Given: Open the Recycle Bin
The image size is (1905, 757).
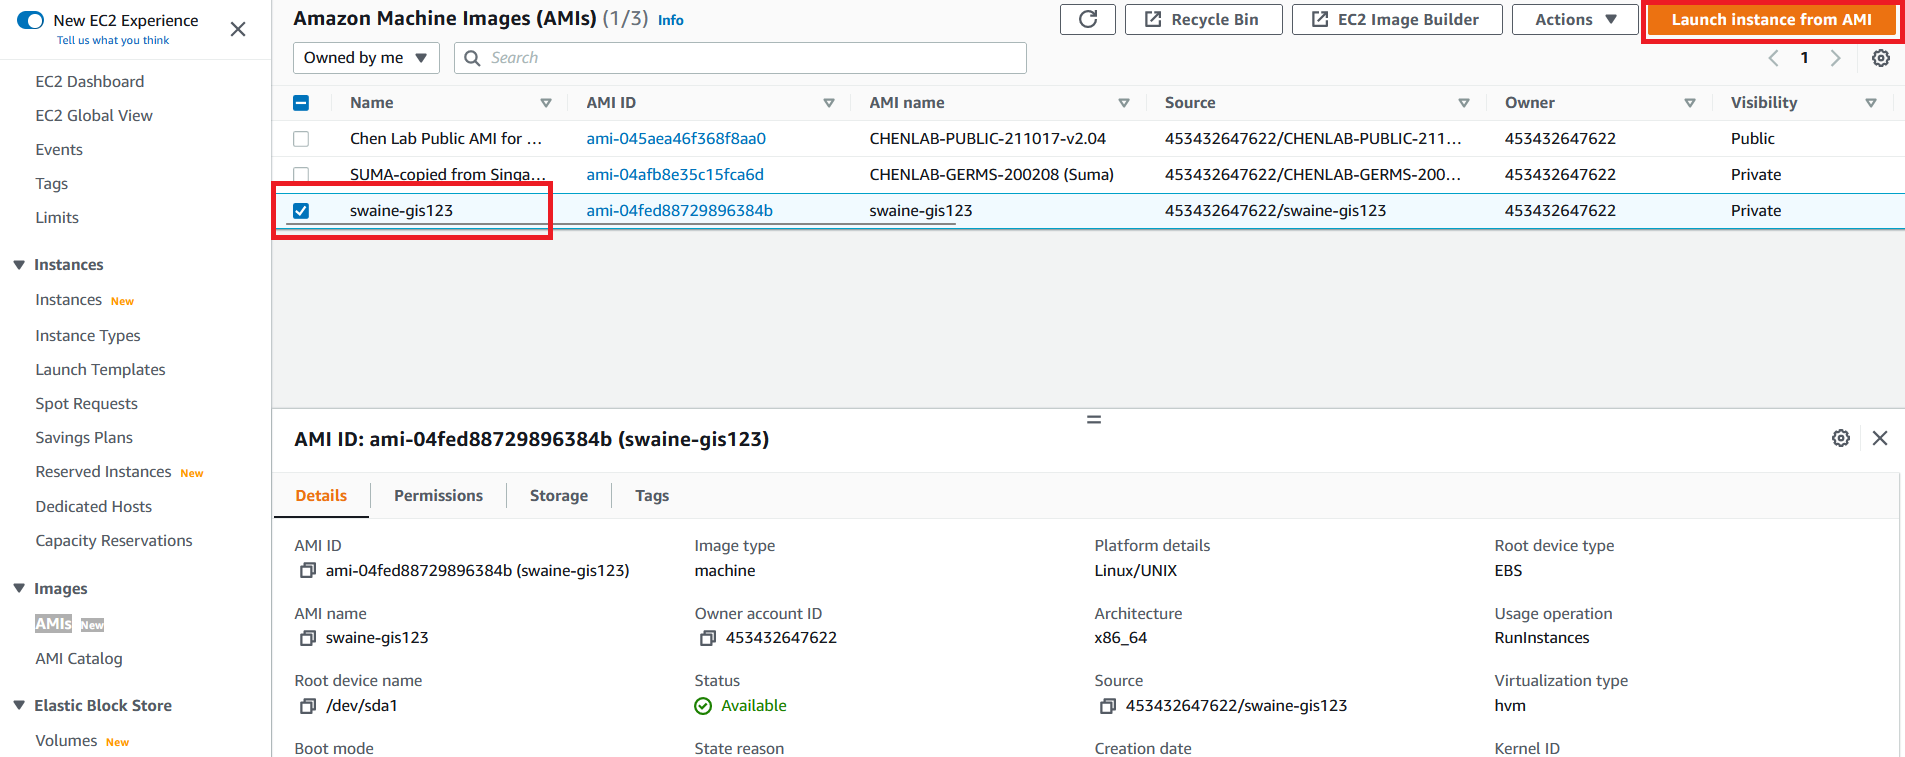Looking at the screenshot, I should pos(1203,19).
